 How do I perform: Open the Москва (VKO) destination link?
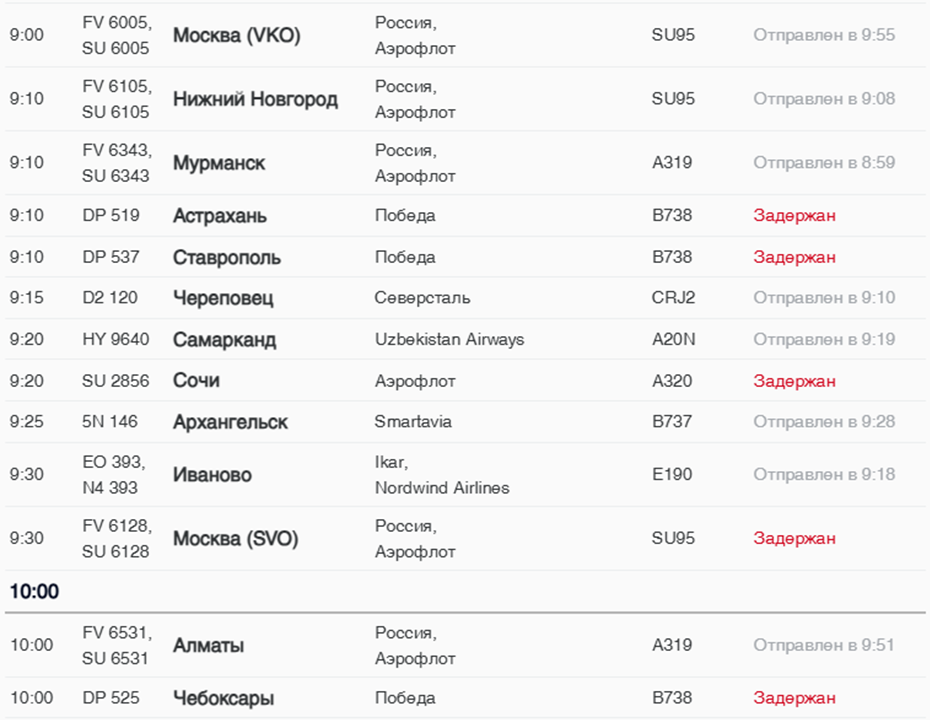(236, 36)
